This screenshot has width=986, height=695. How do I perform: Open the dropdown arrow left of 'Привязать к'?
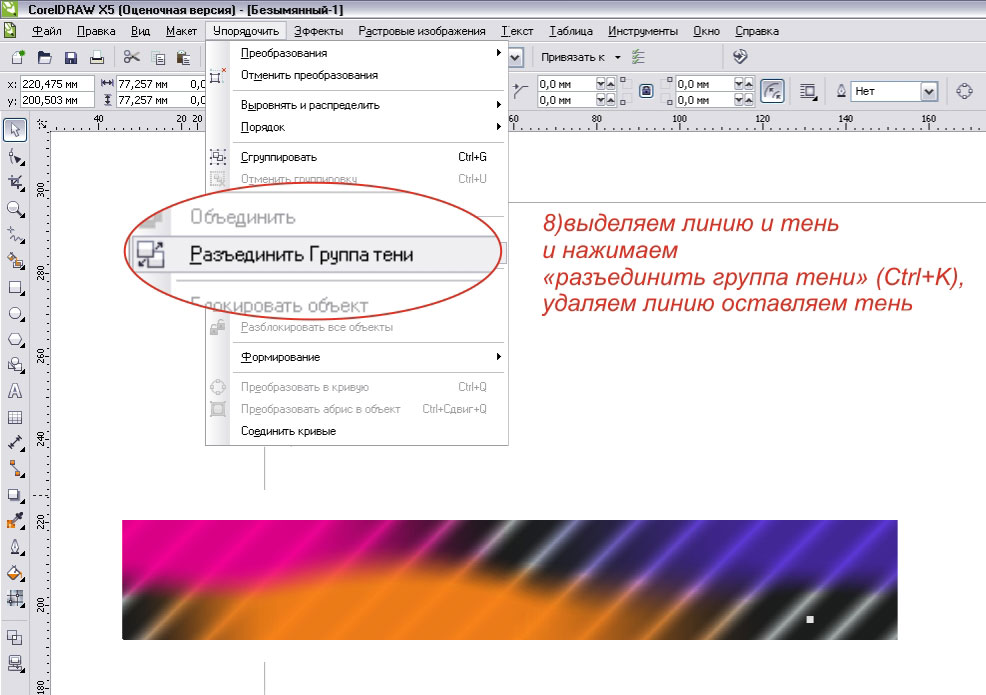tap(515, 57)
